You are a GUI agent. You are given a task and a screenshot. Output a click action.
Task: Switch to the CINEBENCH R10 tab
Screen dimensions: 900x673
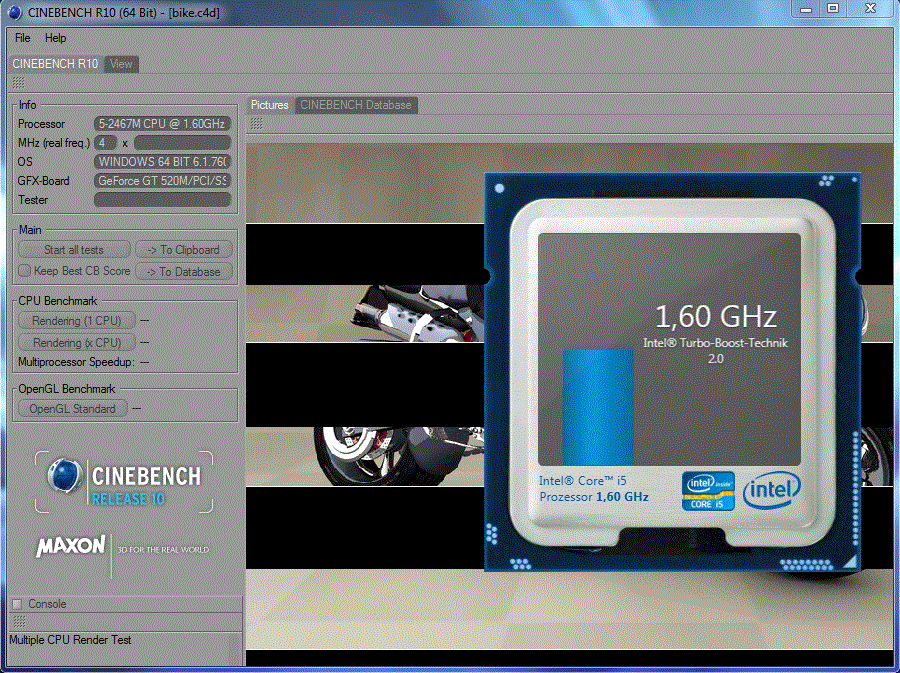55,64
